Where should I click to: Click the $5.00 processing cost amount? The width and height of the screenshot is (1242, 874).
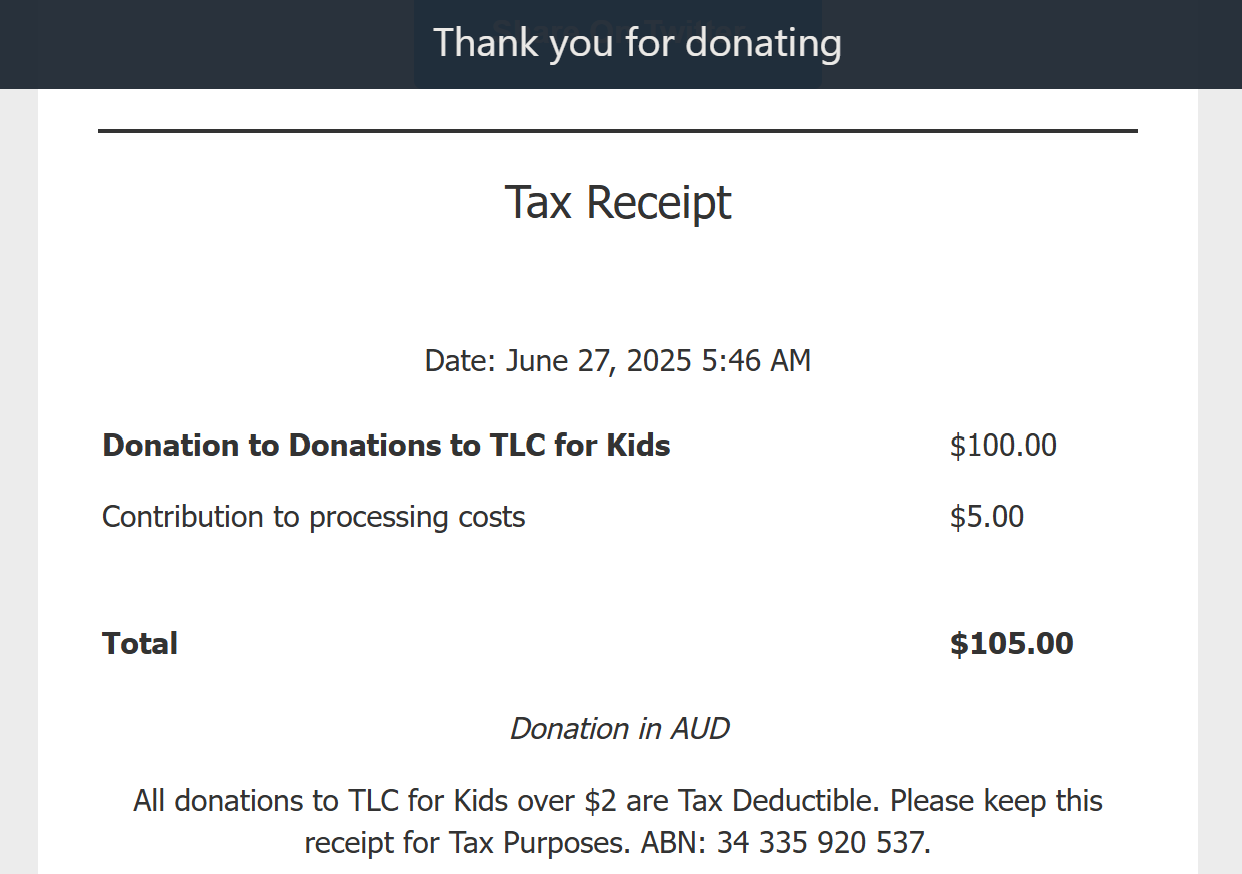click(x=987, y=517)
